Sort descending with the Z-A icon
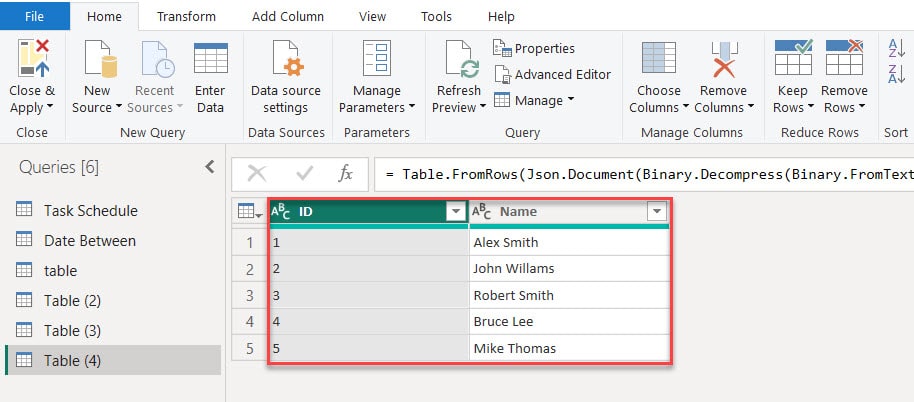 (896, 74)
